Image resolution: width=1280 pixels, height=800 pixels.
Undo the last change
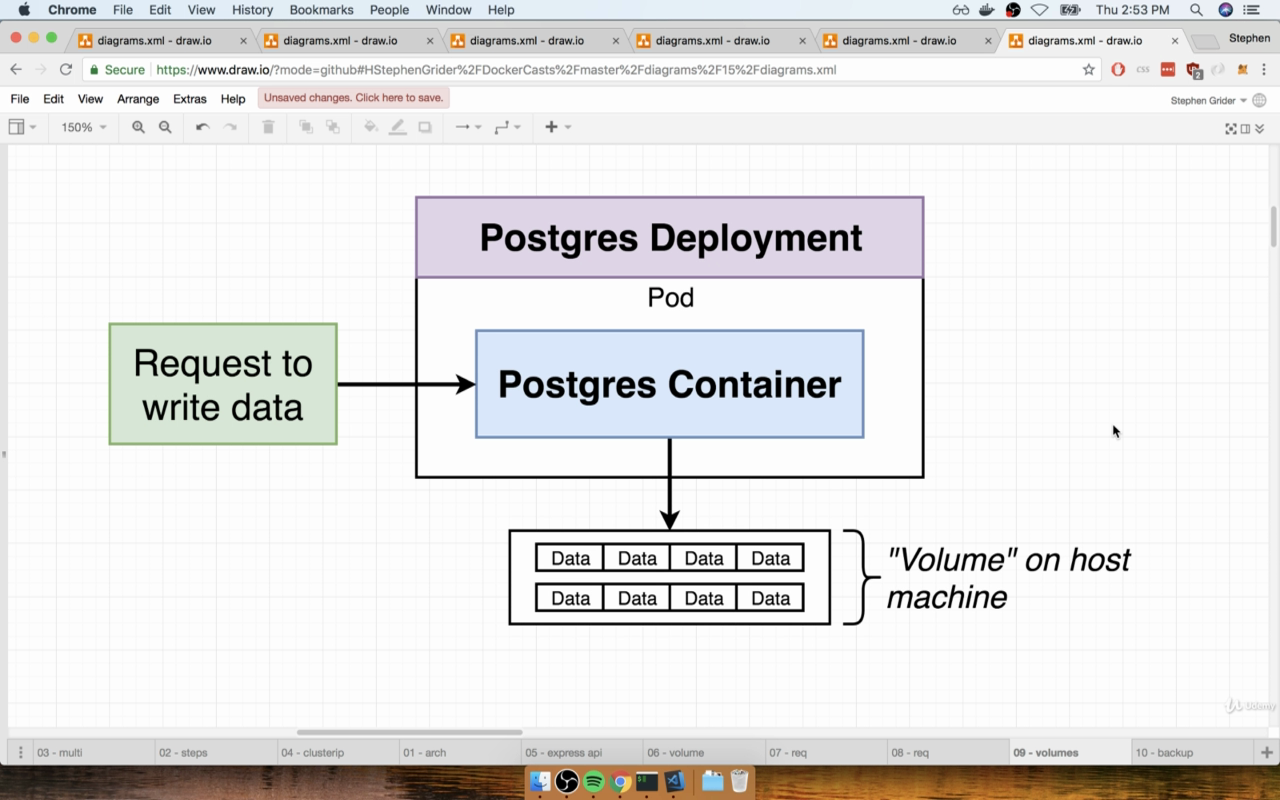click(202, 127)
